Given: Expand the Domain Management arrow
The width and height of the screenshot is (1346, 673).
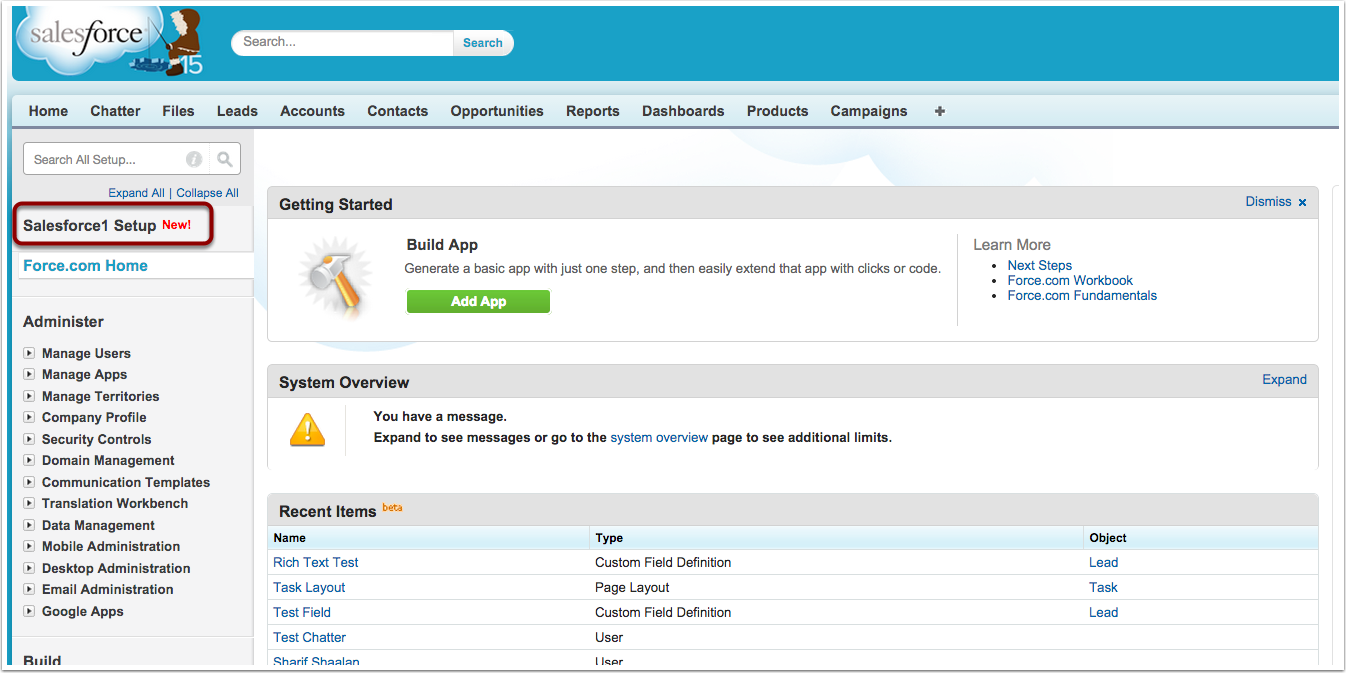Looking at the screenshot, I should 29,460.
